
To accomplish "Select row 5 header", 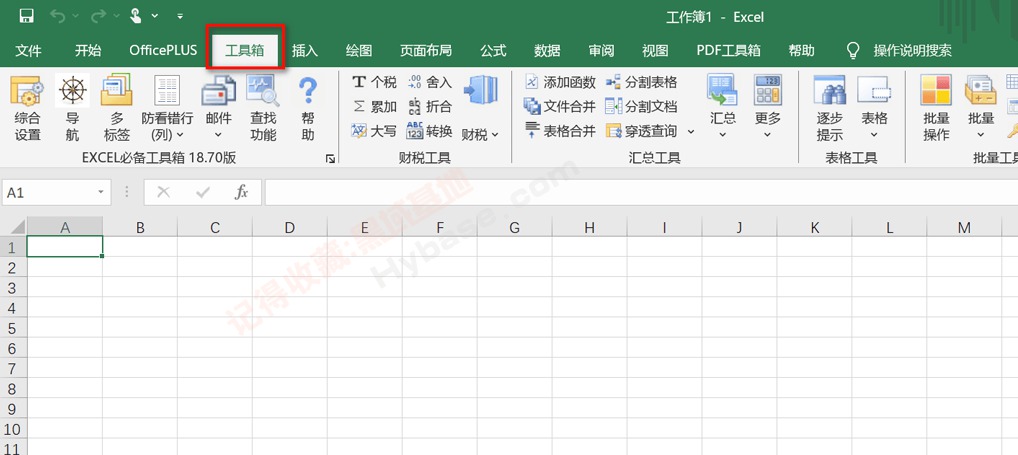I will point(13,328).
